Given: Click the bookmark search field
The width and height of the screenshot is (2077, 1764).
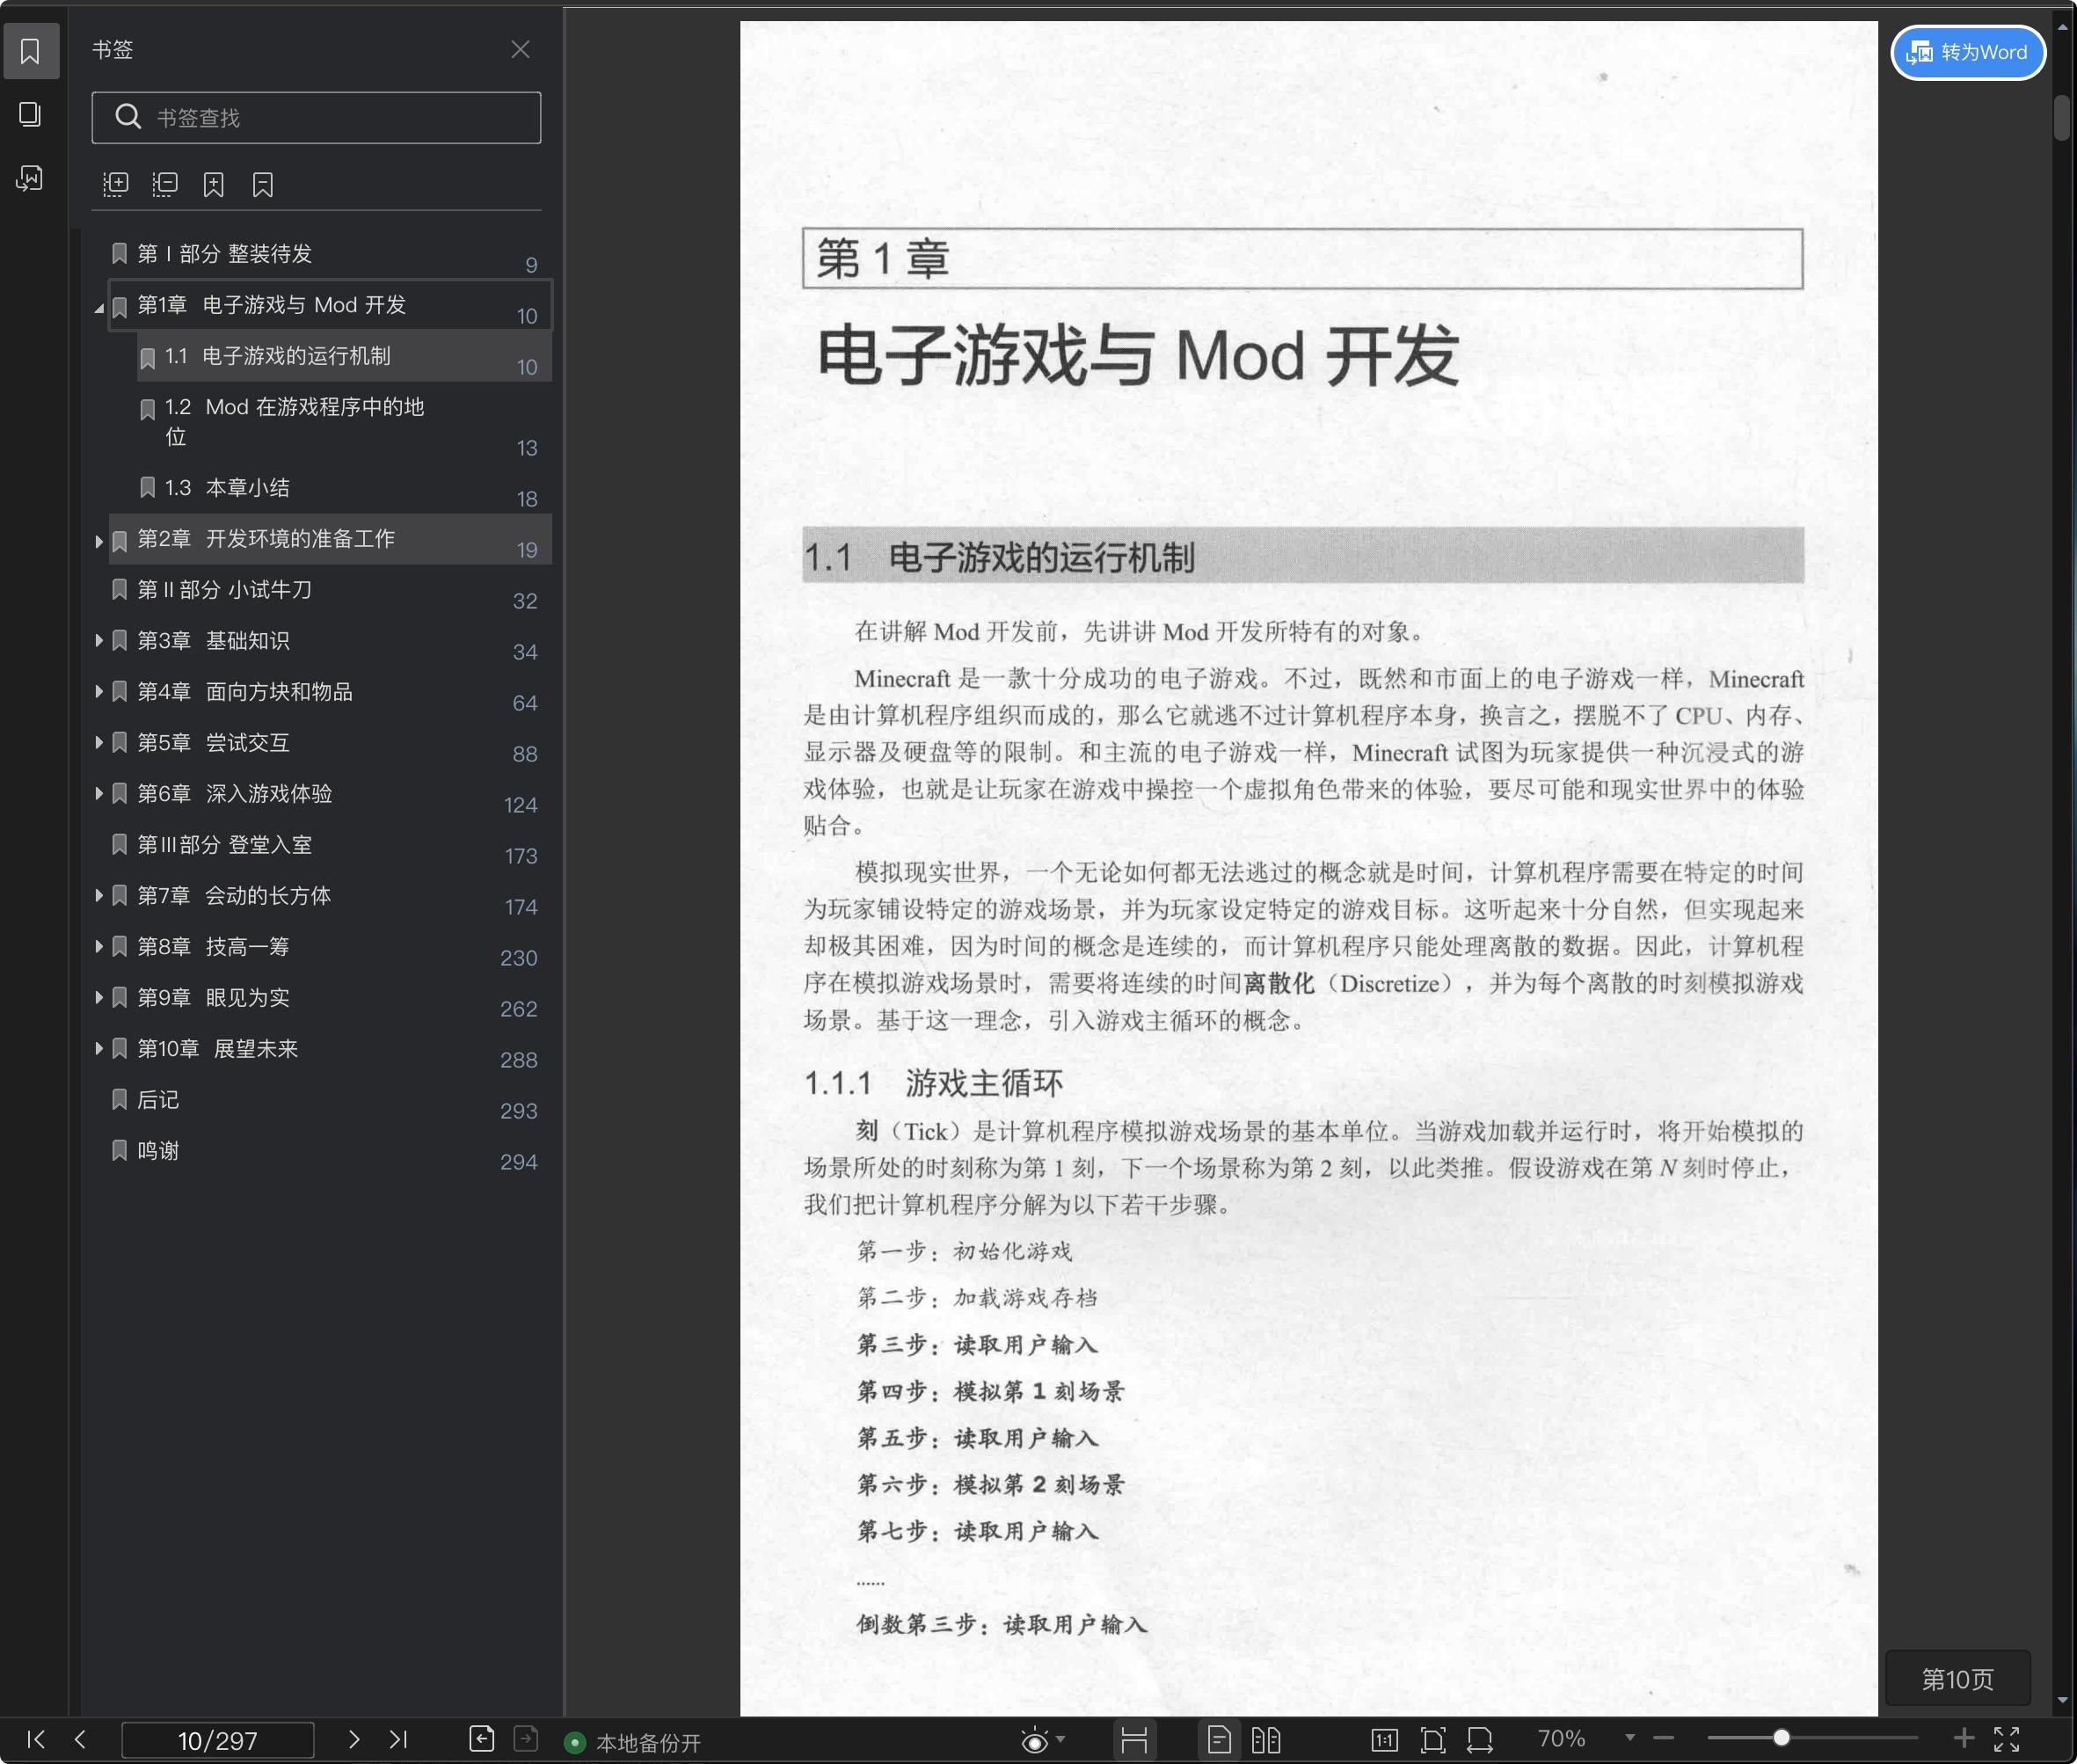Looking at the screenshot, I should (316, 118).
